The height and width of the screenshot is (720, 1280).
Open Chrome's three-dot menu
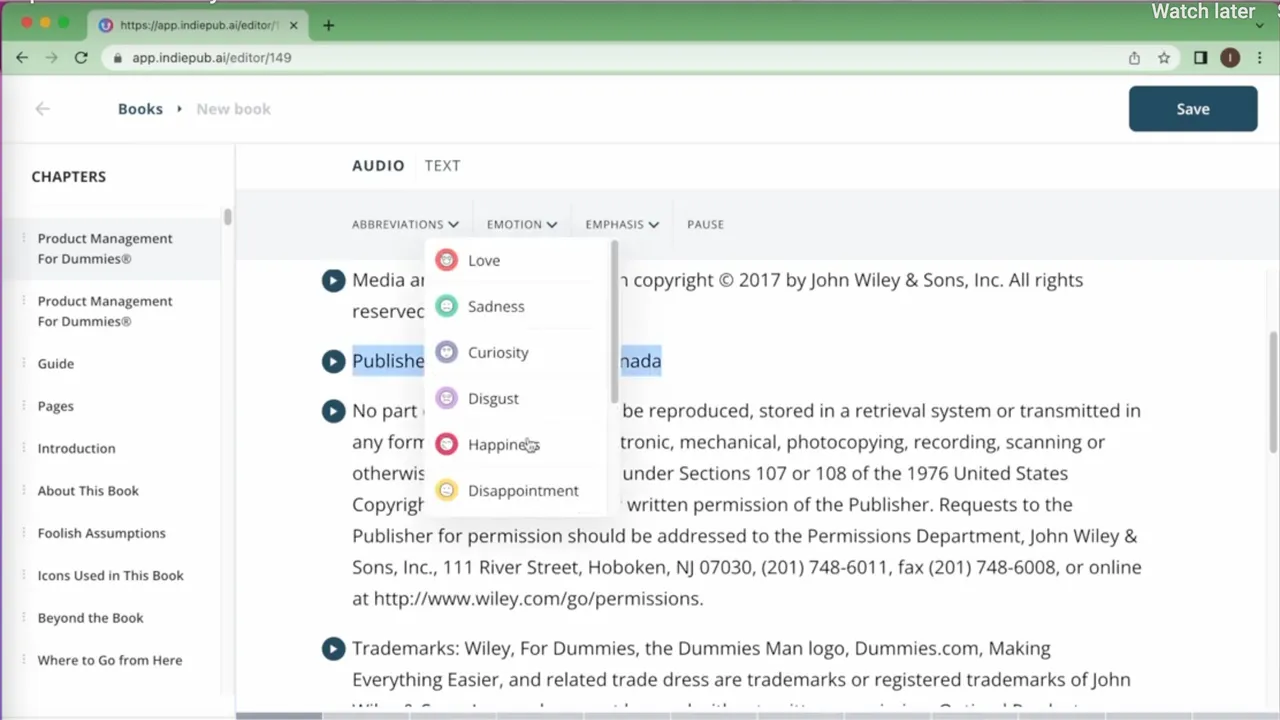pos(1260,58)
